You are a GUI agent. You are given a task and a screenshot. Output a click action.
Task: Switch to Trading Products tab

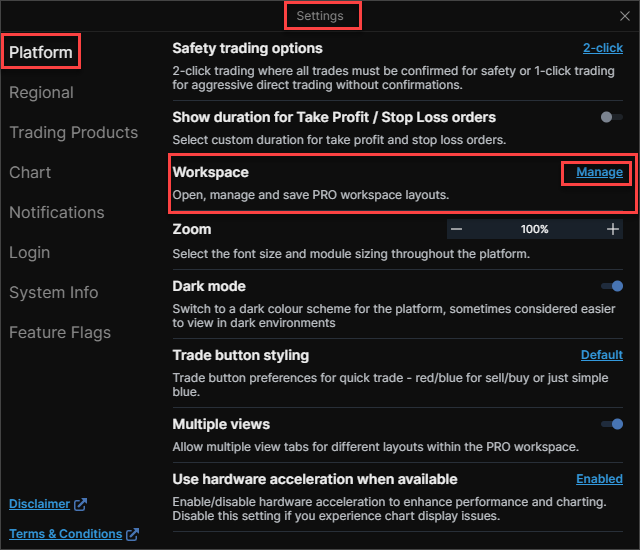pos(73,133)
